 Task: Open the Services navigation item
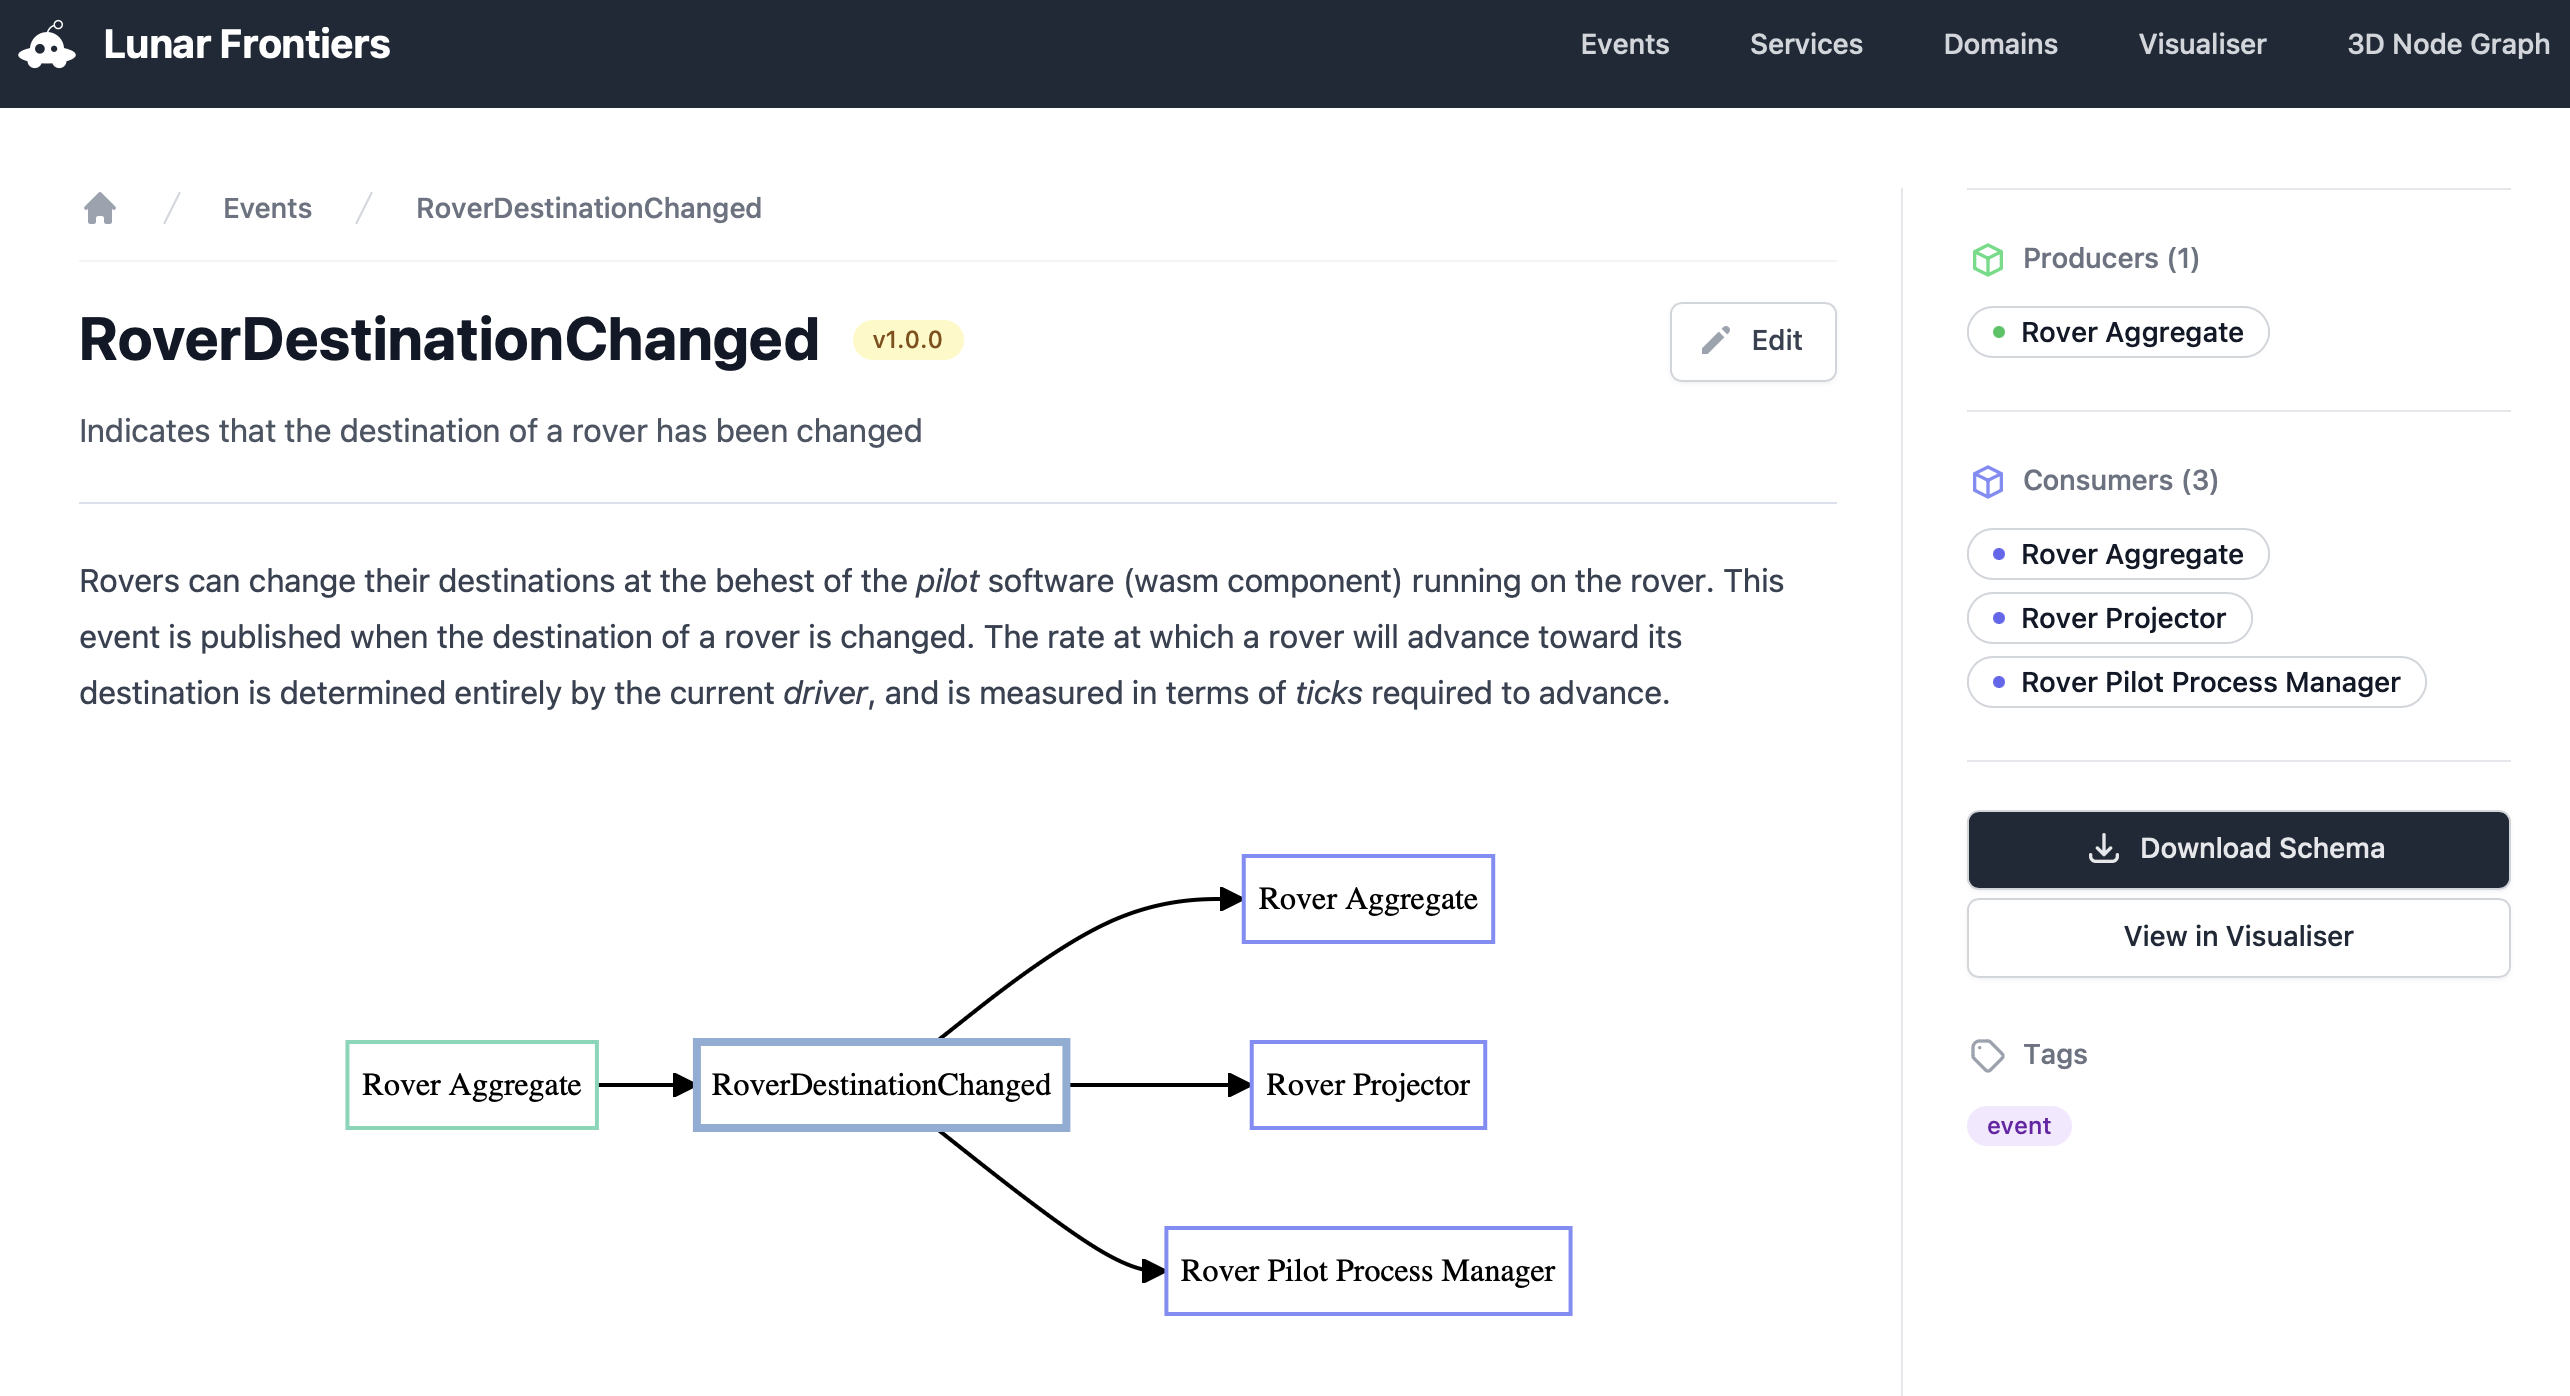[1806, 44]
